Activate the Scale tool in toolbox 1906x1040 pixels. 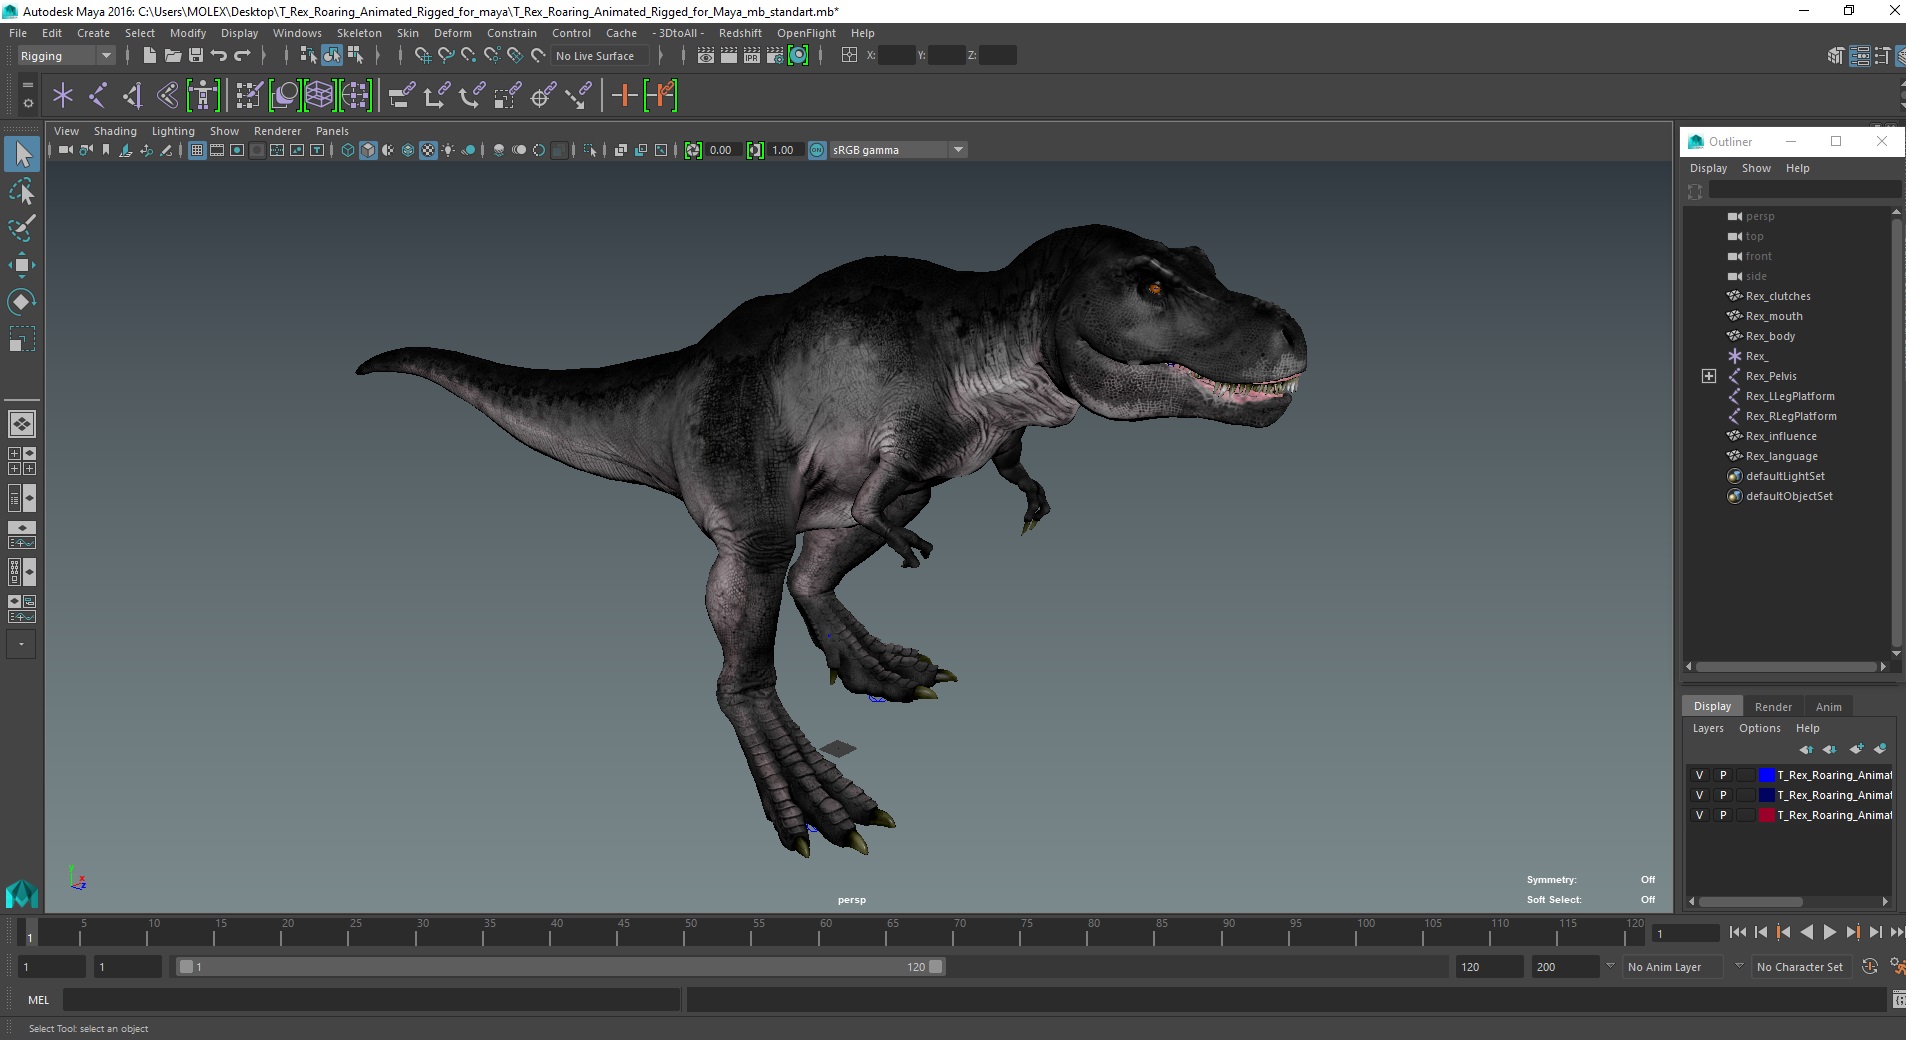[x=22, y=339]
